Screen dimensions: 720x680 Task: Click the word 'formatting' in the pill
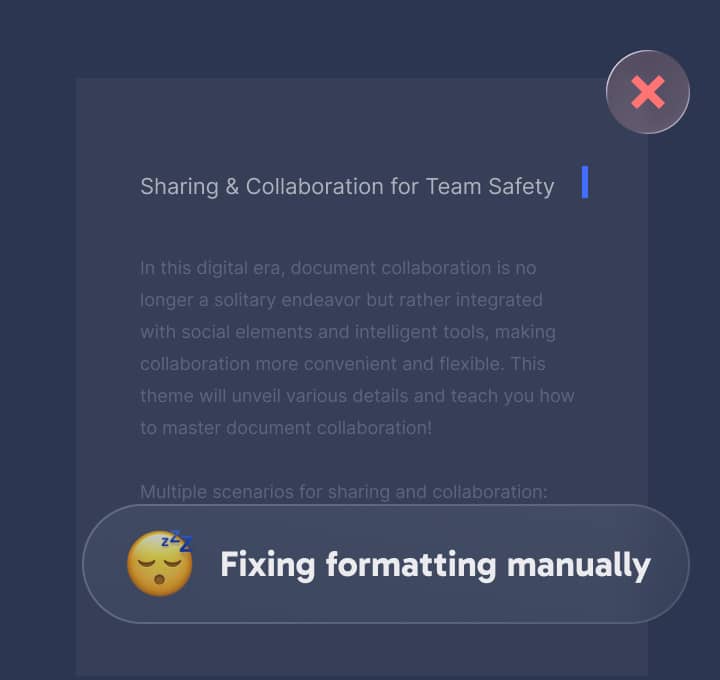411,565
